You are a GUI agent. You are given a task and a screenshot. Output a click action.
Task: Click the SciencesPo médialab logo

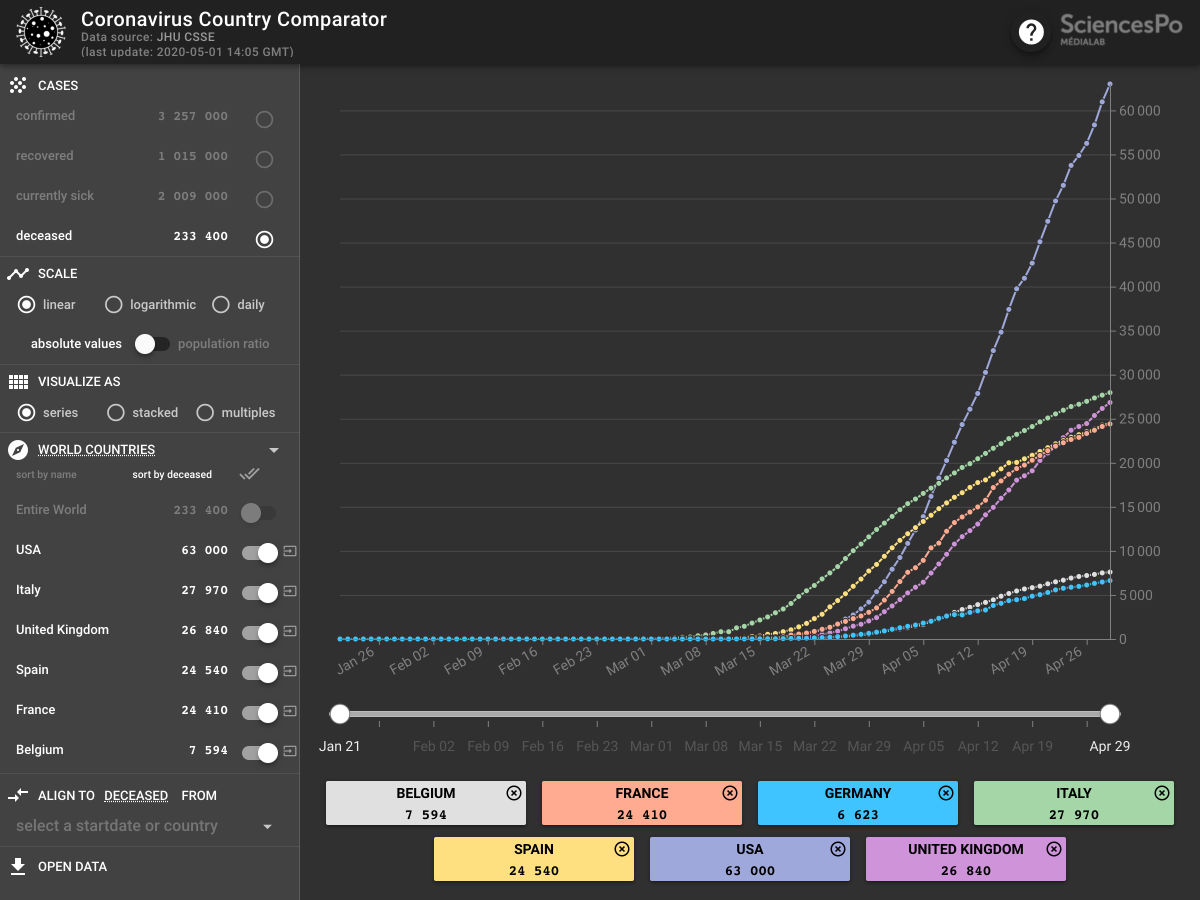pos(1120,29)
